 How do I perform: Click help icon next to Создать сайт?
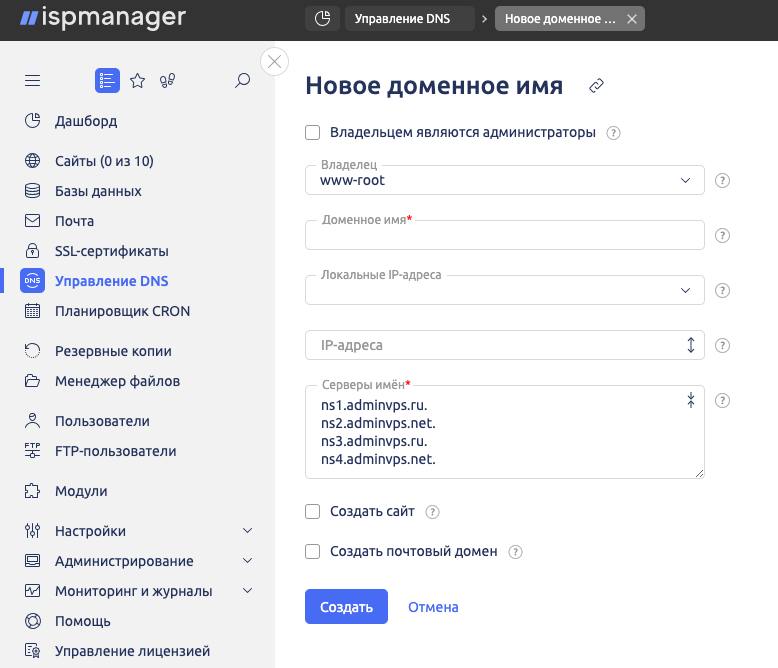click(433, 512)
